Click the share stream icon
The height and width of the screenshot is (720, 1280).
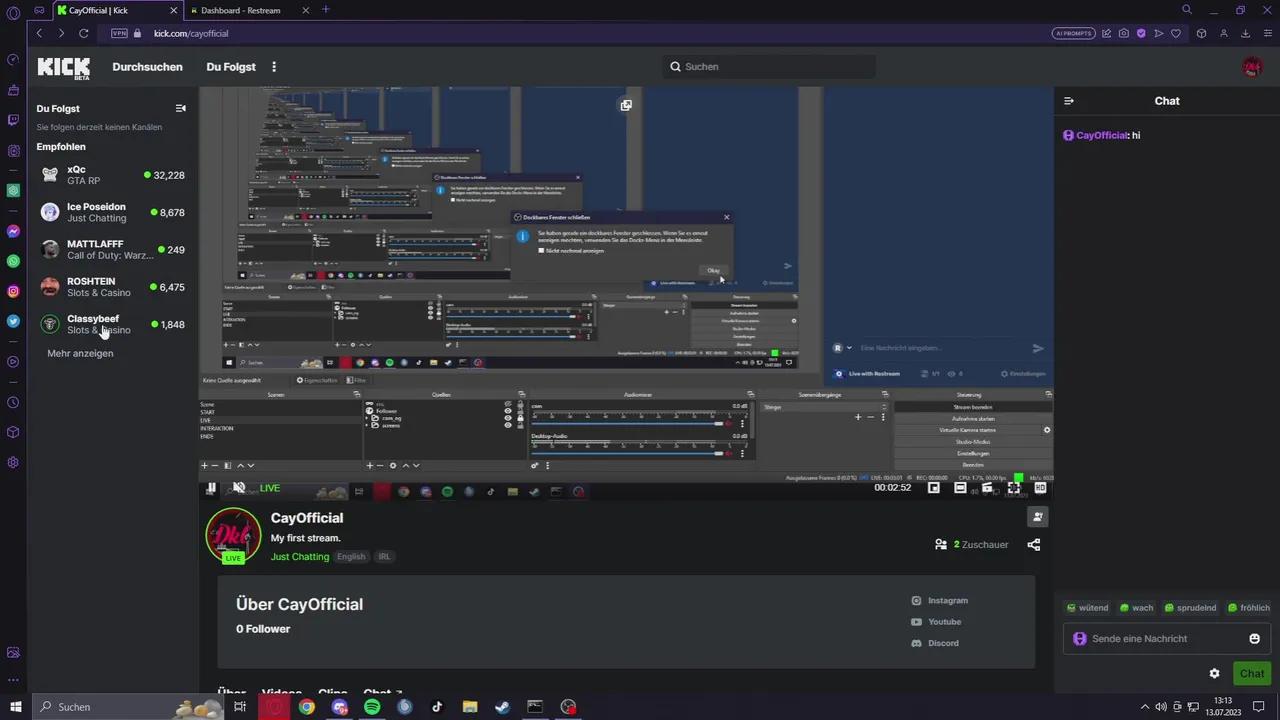tap(1034, 545)
